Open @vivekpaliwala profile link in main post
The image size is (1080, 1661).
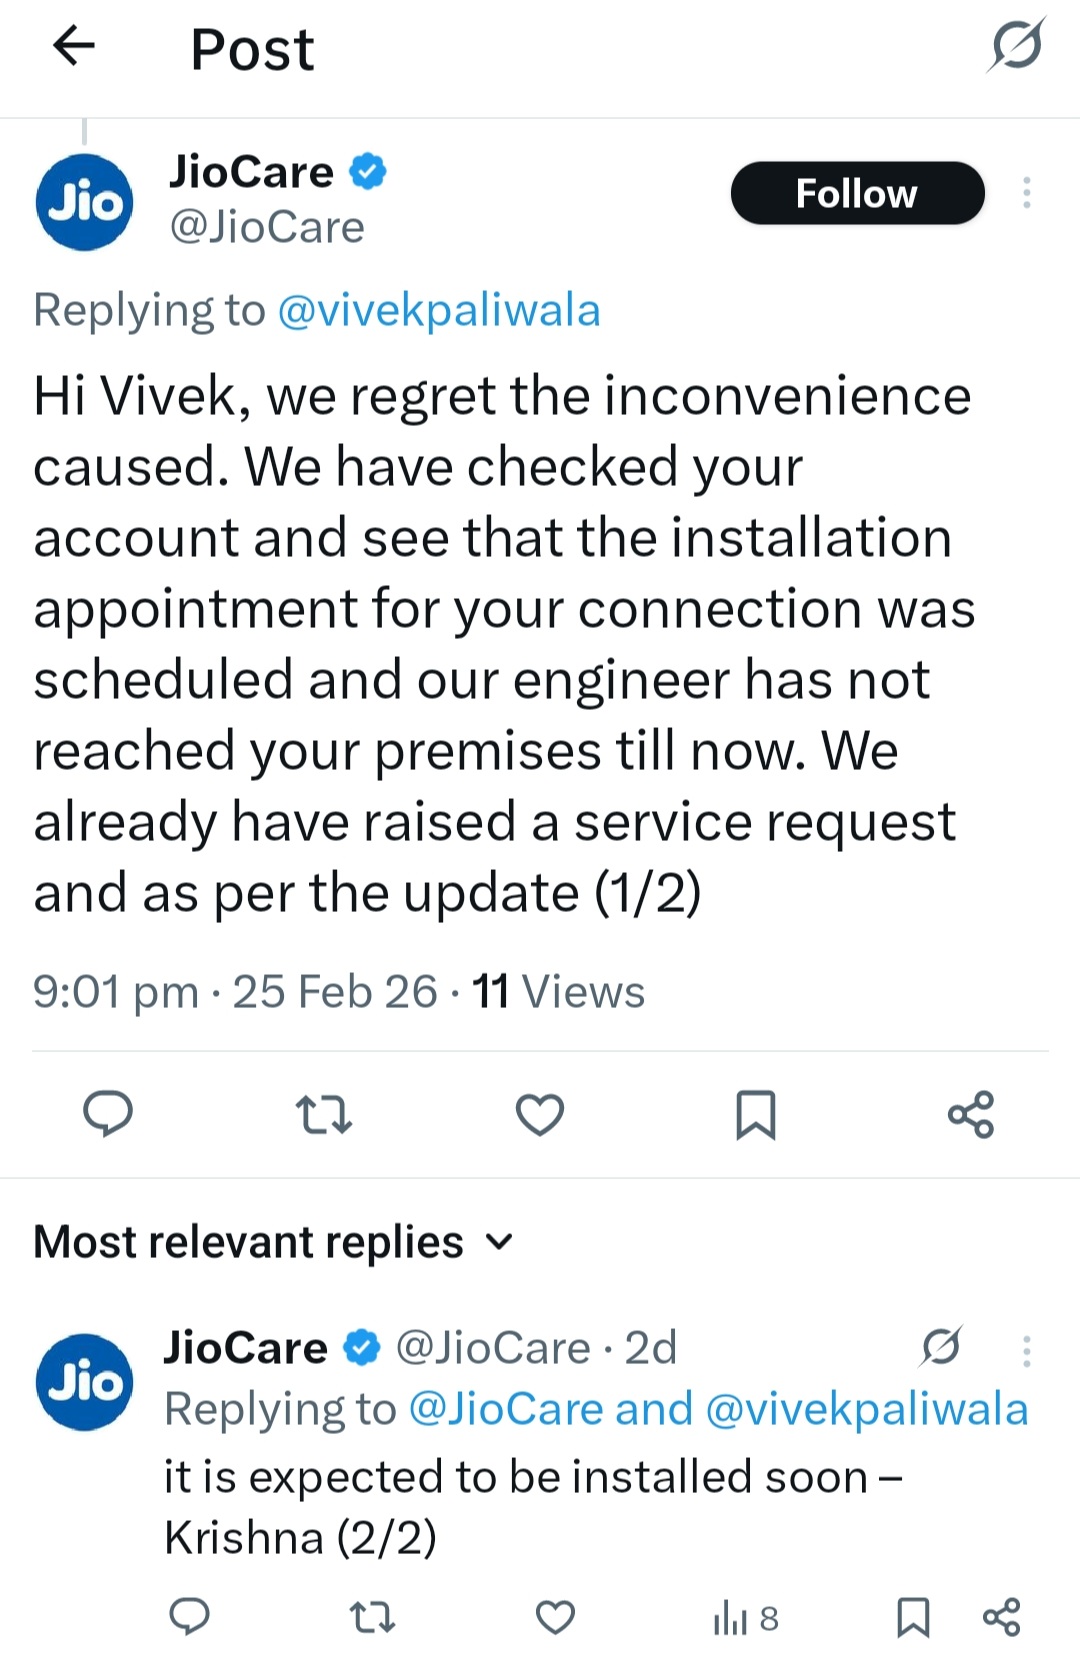[438, 311]
